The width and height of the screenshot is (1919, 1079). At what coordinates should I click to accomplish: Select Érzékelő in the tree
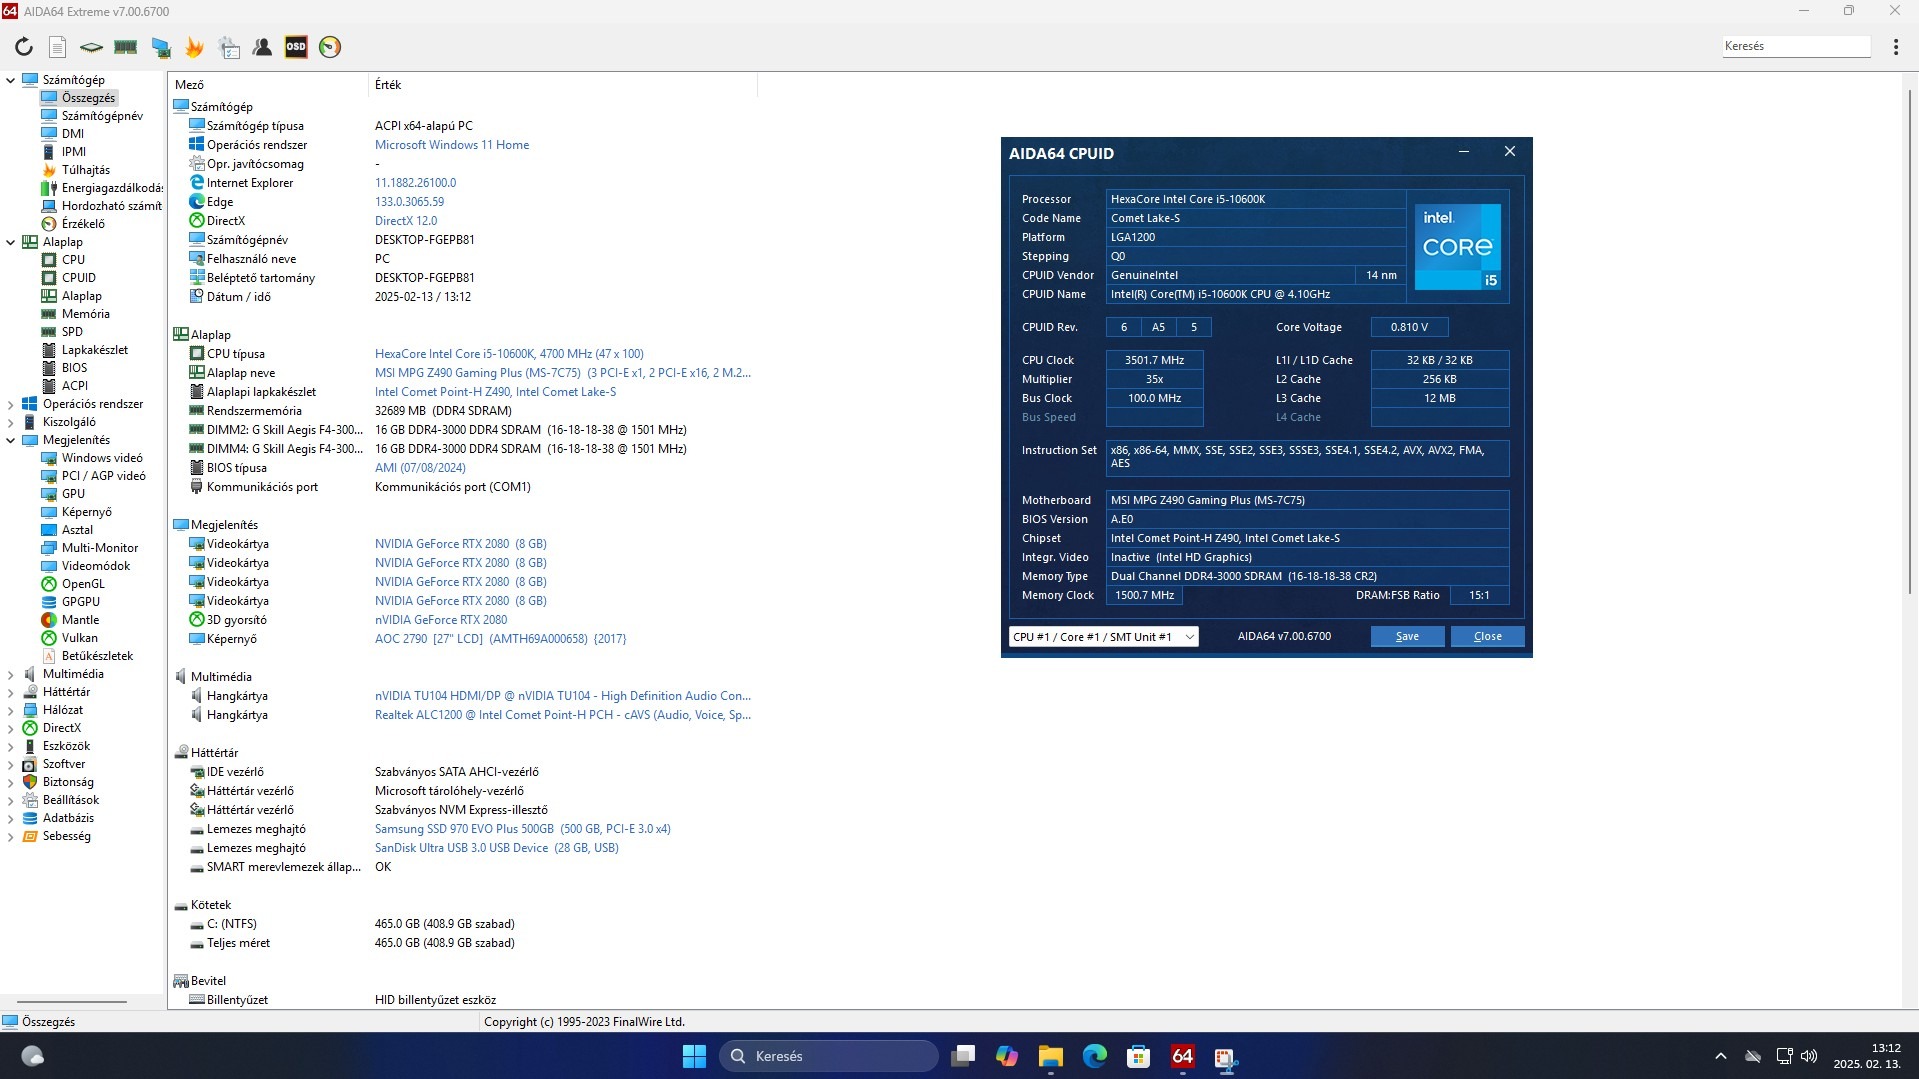pos(83,224)
